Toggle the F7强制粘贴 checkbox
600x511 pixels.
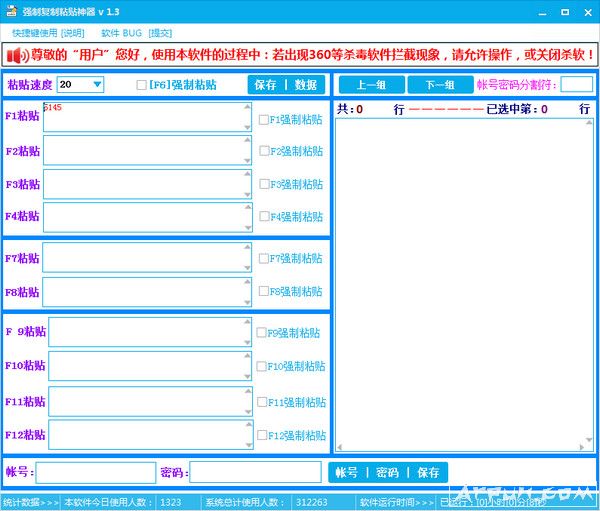point(264,258)
